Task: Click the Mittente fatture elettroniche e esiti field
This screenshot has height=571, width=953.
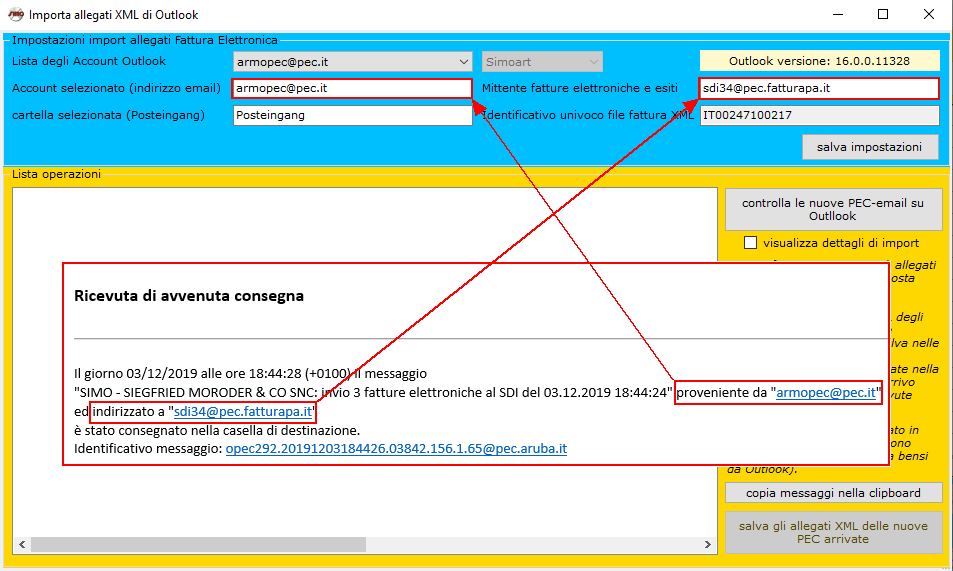Action: coord(818,88)
